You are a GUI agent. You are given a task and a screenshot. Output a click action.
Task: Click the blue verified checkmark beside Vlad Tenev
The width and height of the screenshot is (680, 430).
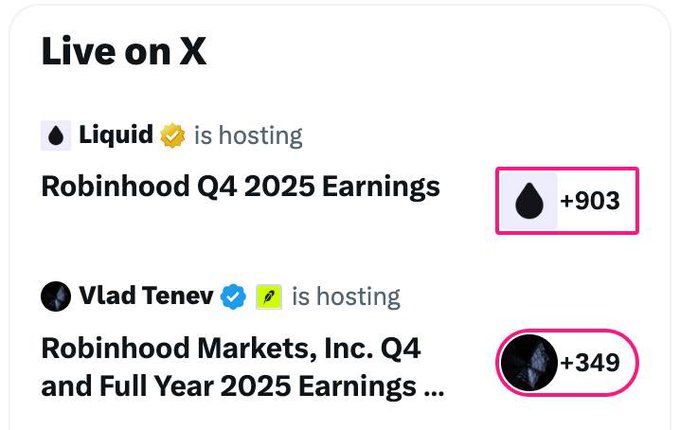[x=233, y=296]
